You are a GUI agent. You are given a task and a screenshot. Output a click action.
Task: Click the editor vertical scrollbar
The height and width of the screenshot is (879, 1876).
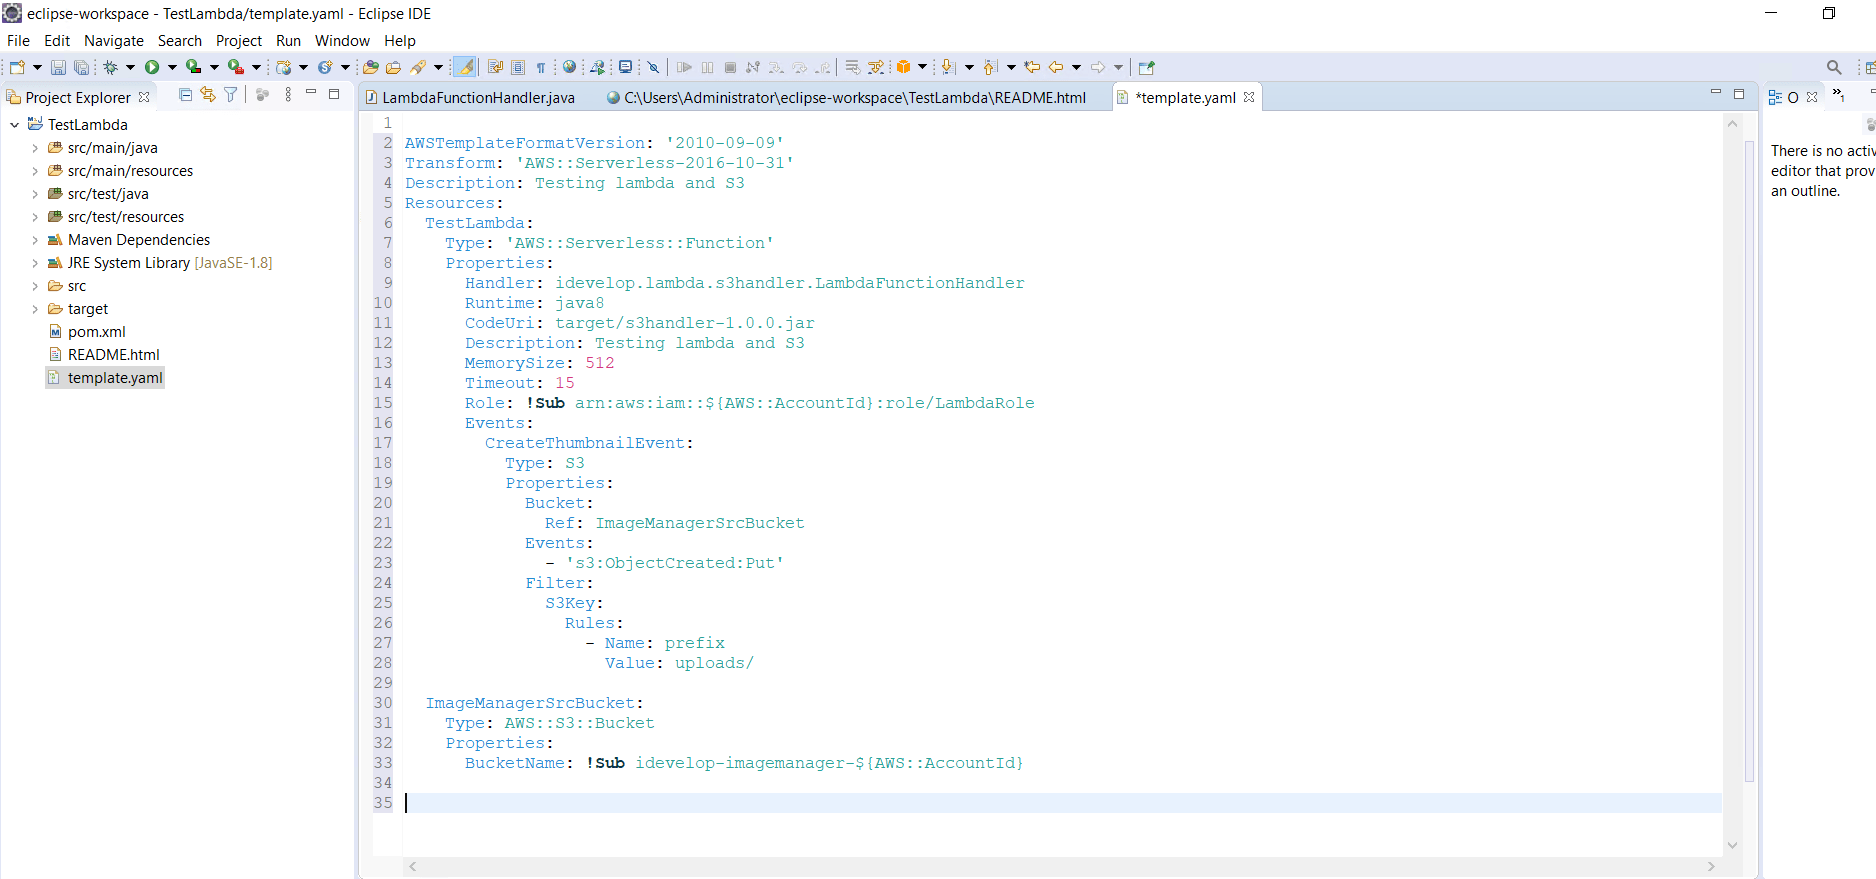point(1748,460)
